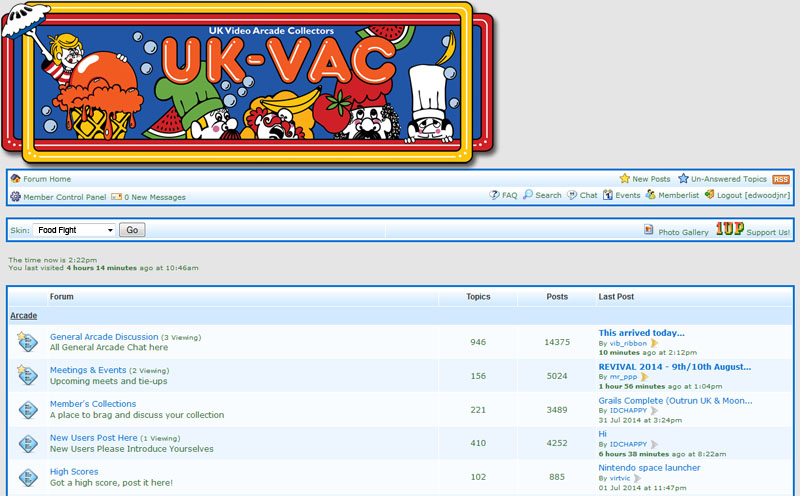Click the Logout icon
This screenshot has height=496, width=800.
(709, 194)
